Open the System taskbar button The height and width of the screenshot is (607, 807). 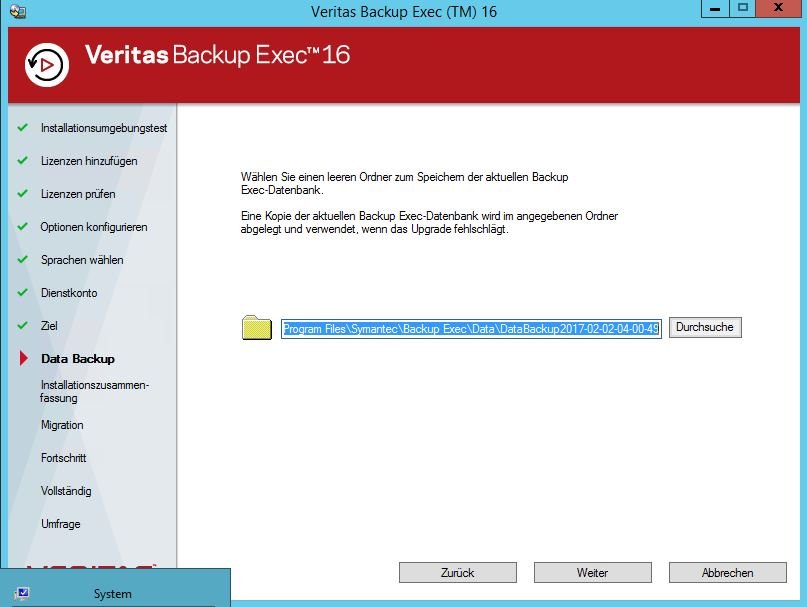tap(115, 588)
